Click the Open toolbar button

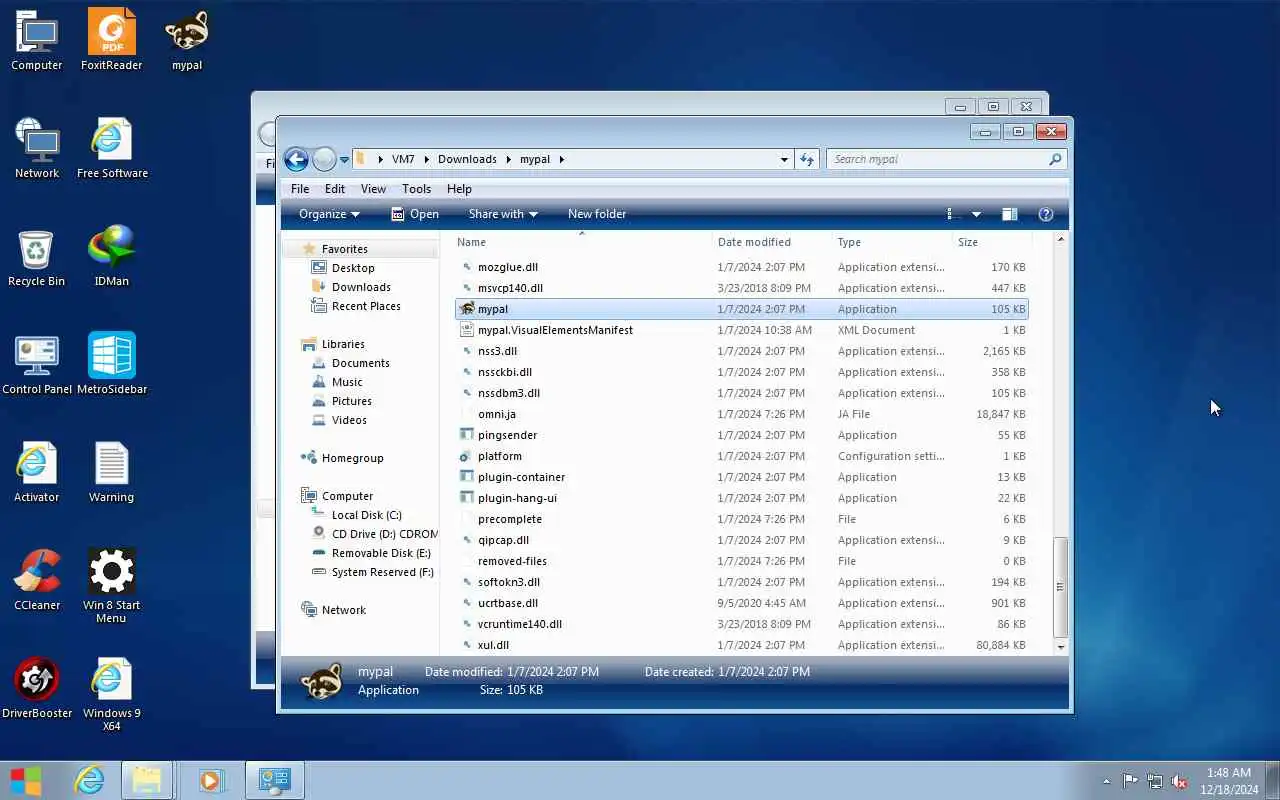(415, 214)
